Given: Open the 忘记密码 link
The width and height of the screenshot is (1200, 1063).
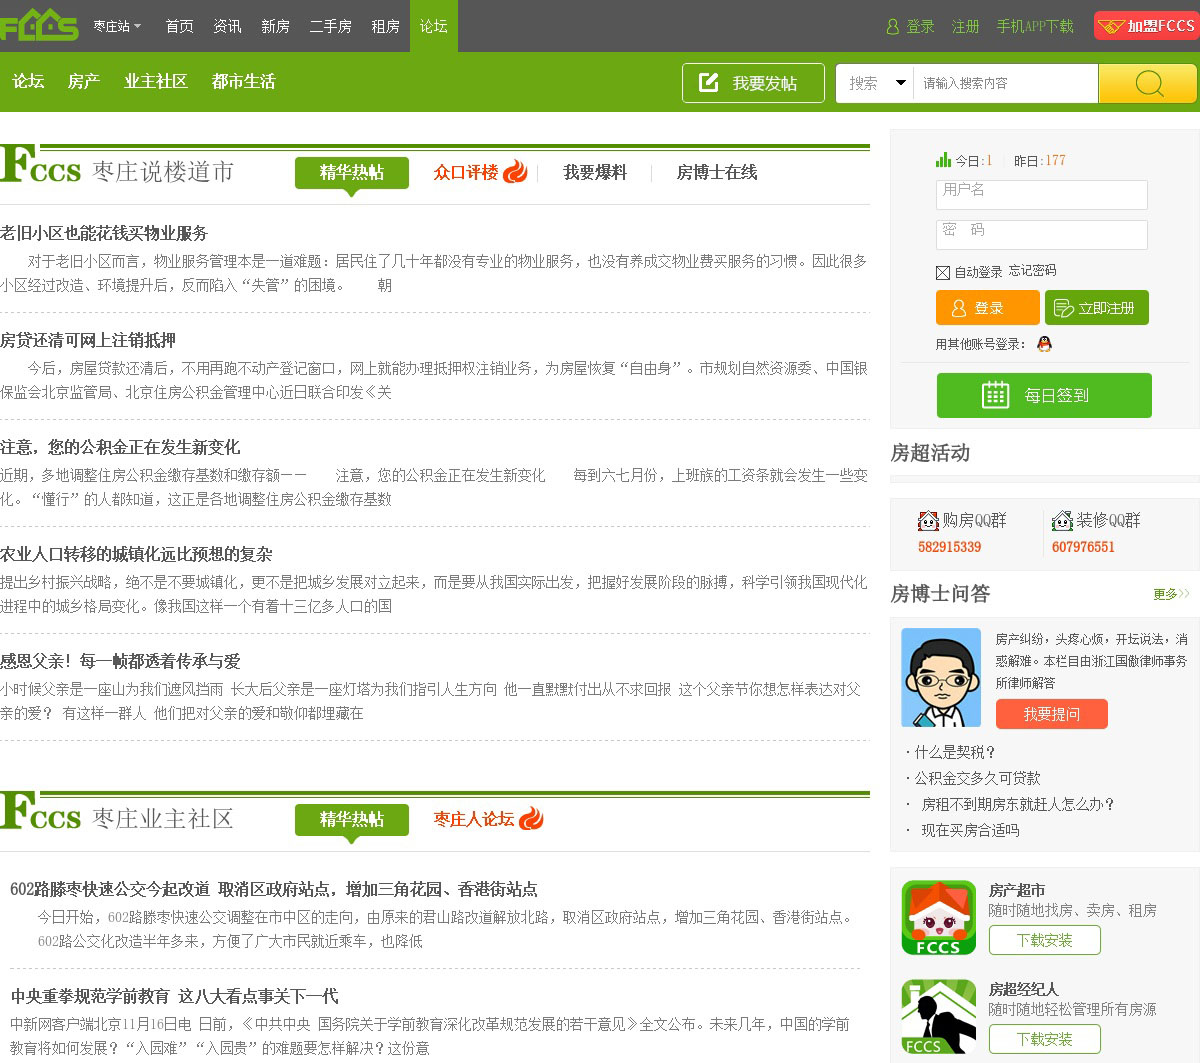Looking at the screenshot, I should [1032, 271].
